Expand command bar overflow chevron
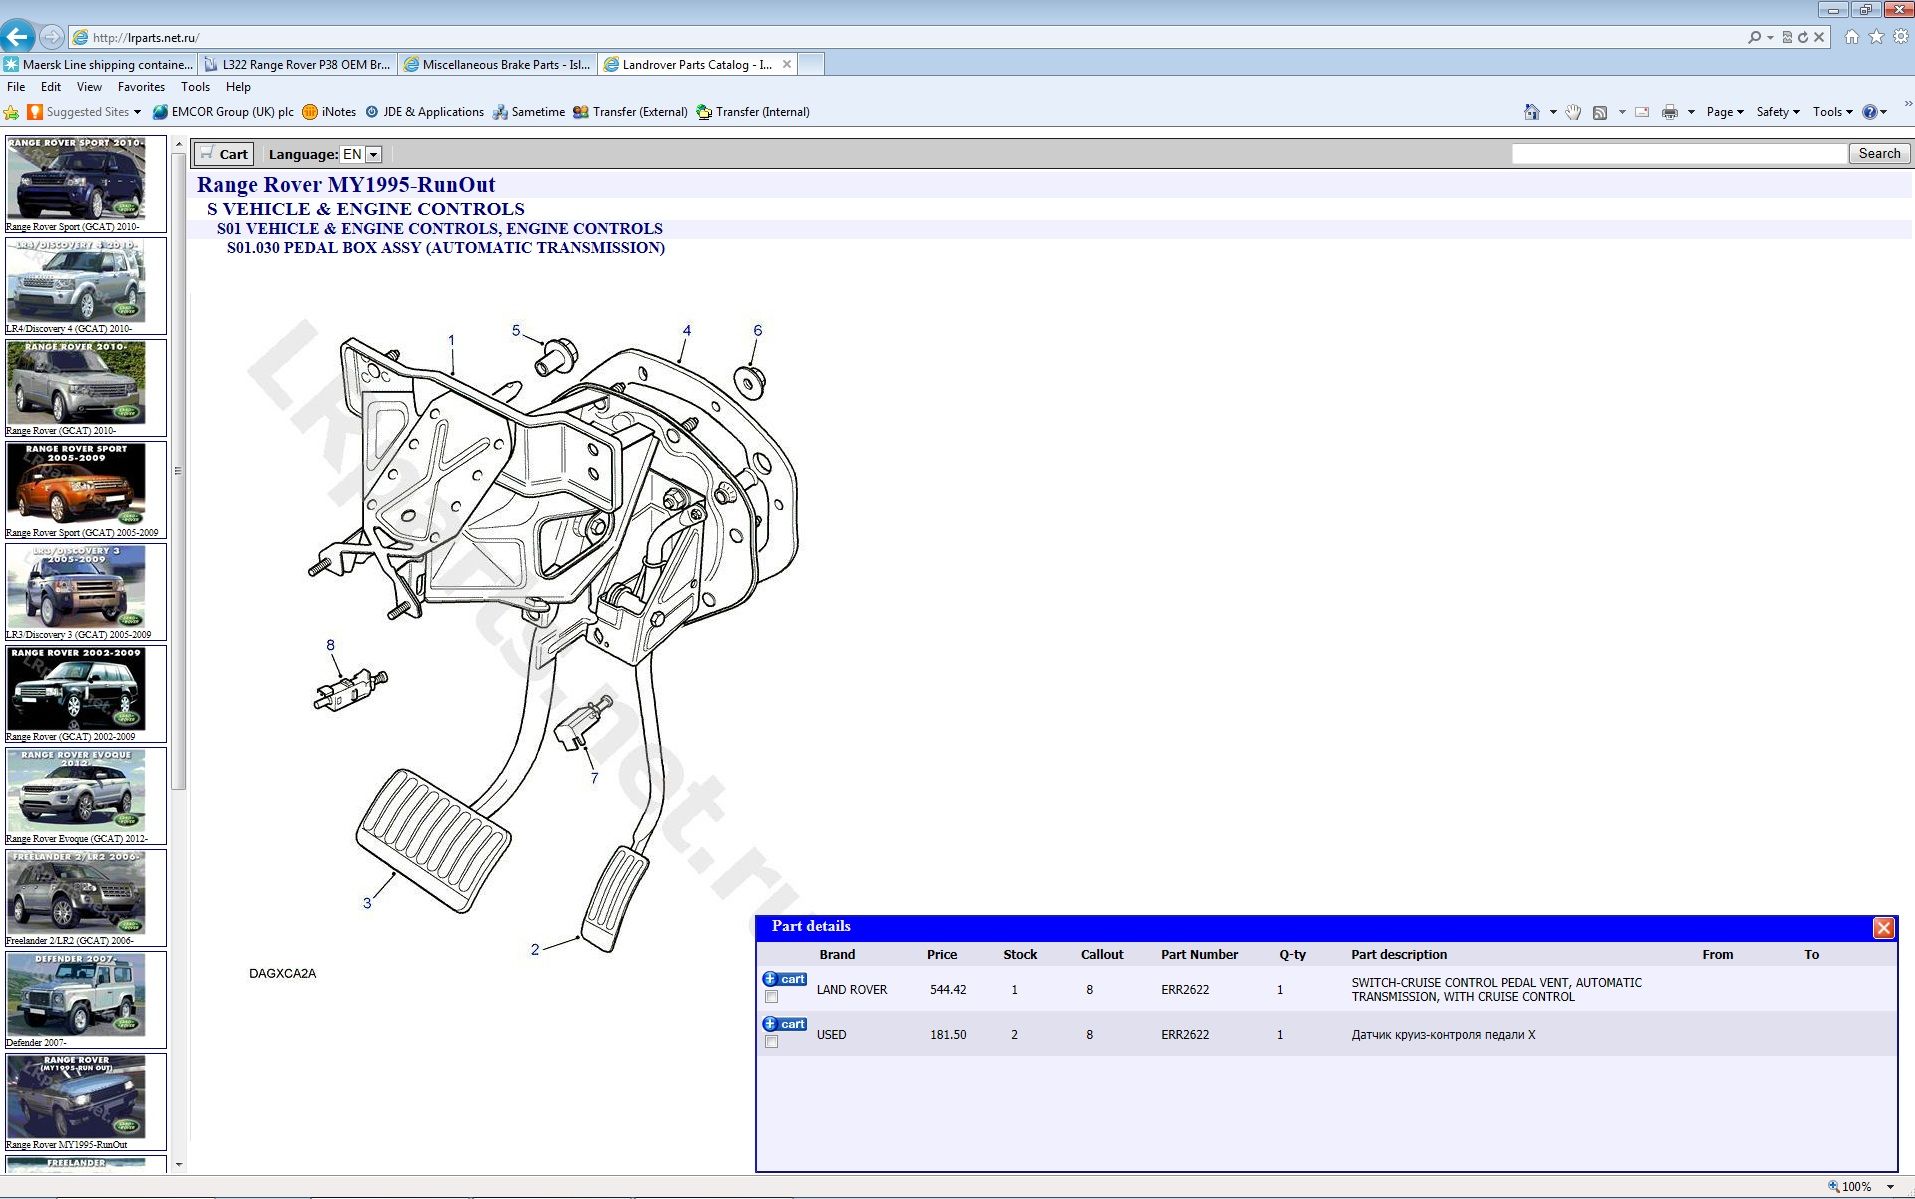This screenshot has width=1915, height=1199. coord(1908,104)
